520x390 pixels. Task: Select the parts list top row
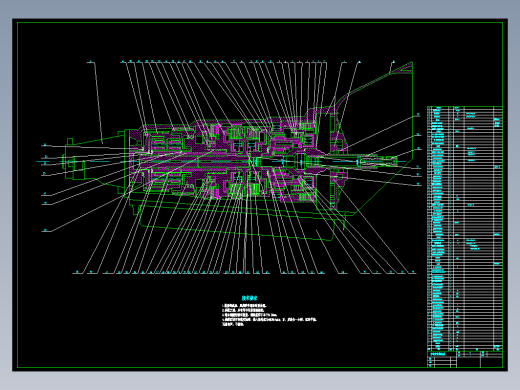[x=465, y=108]
